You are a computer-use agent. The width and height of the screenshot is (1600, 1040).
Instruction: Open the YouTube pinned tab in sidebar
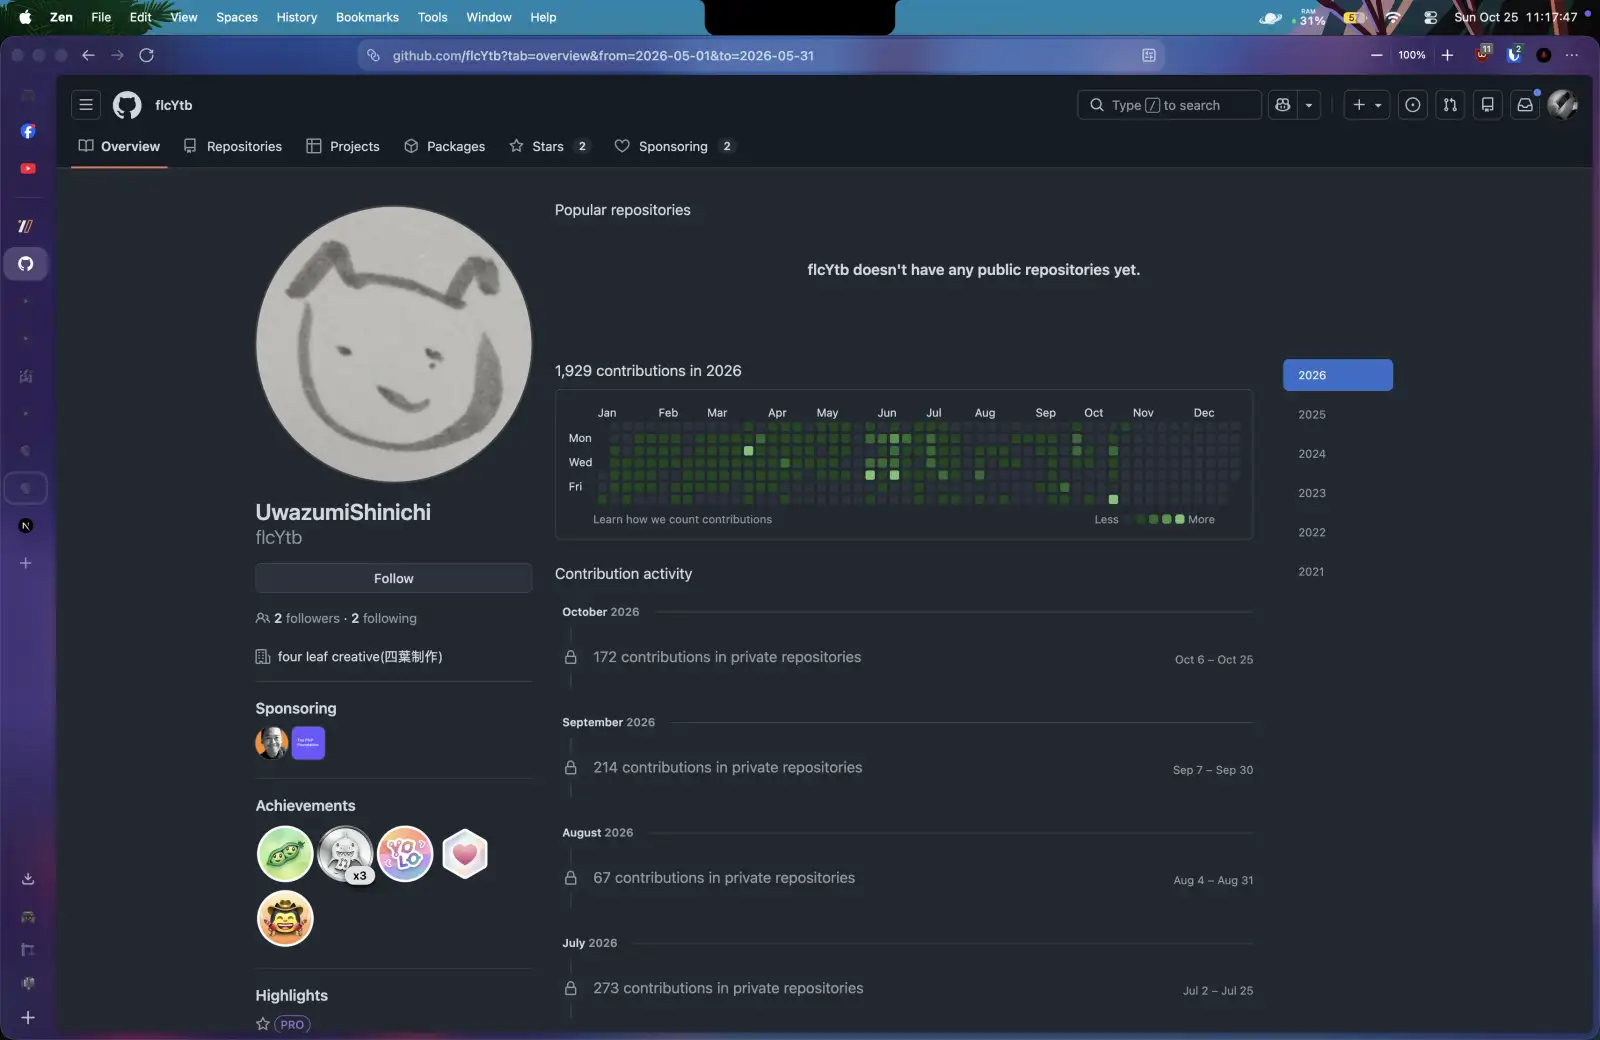[27, 168]
